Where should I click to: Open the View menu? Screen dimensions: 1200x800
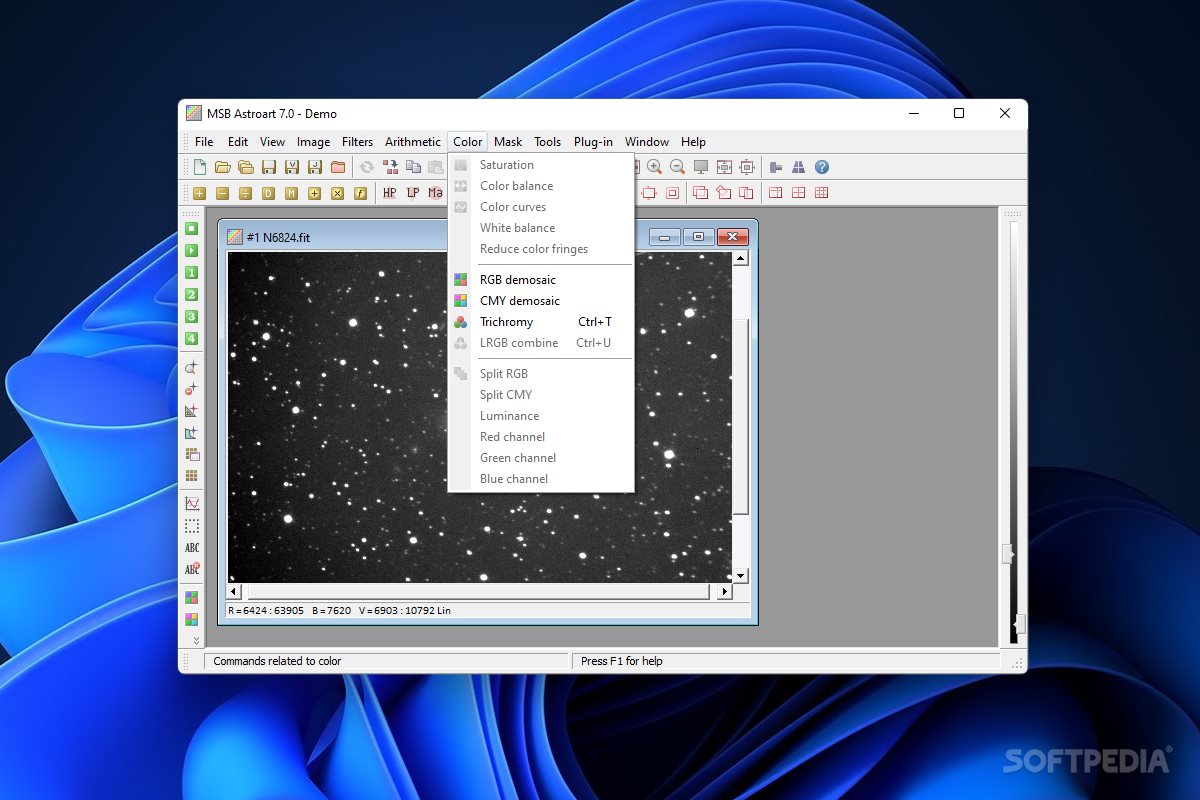click(x=272, y=142)
